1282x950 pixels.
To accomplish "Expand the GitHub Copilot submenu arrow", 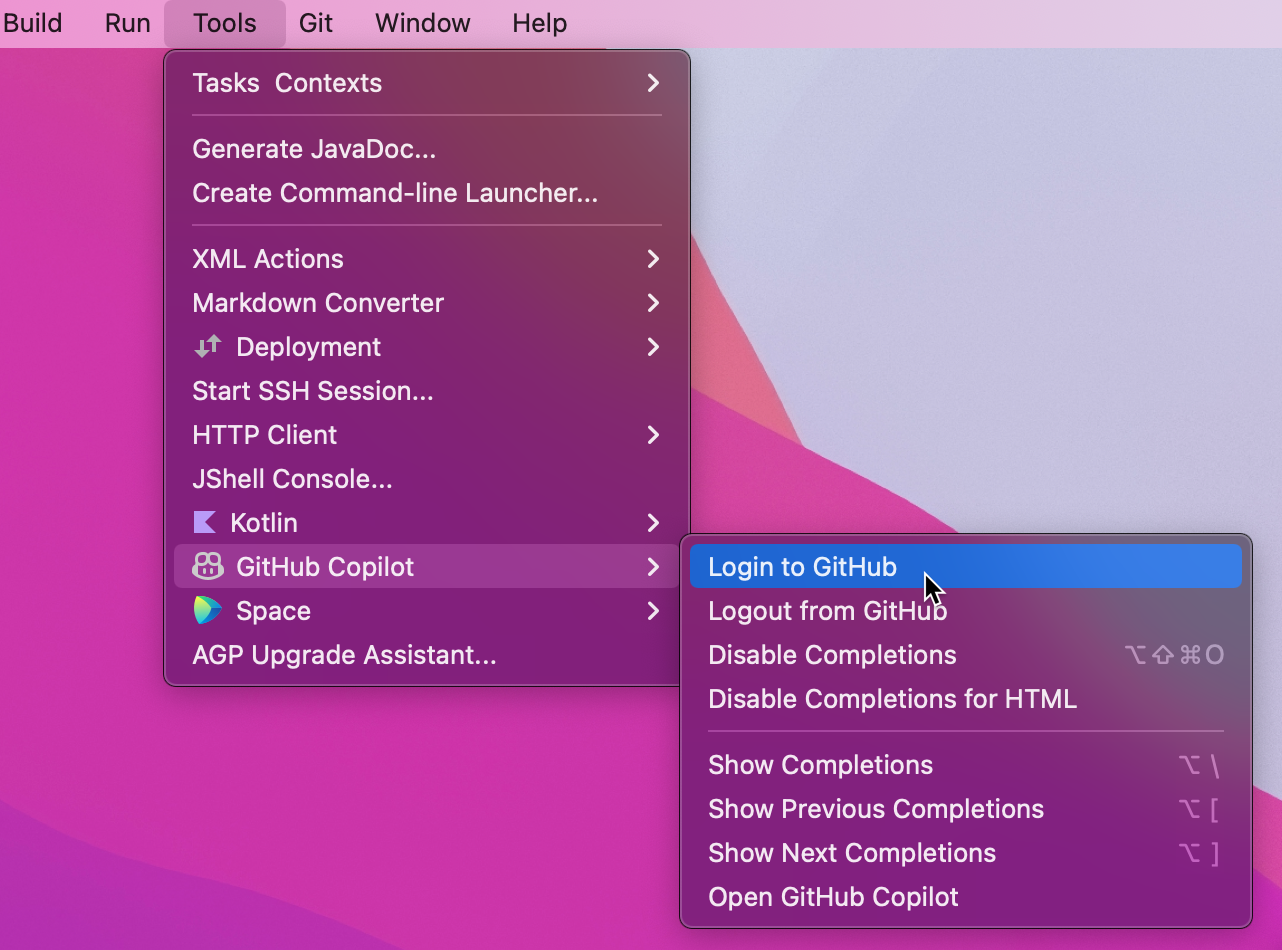I will point(653,567).
